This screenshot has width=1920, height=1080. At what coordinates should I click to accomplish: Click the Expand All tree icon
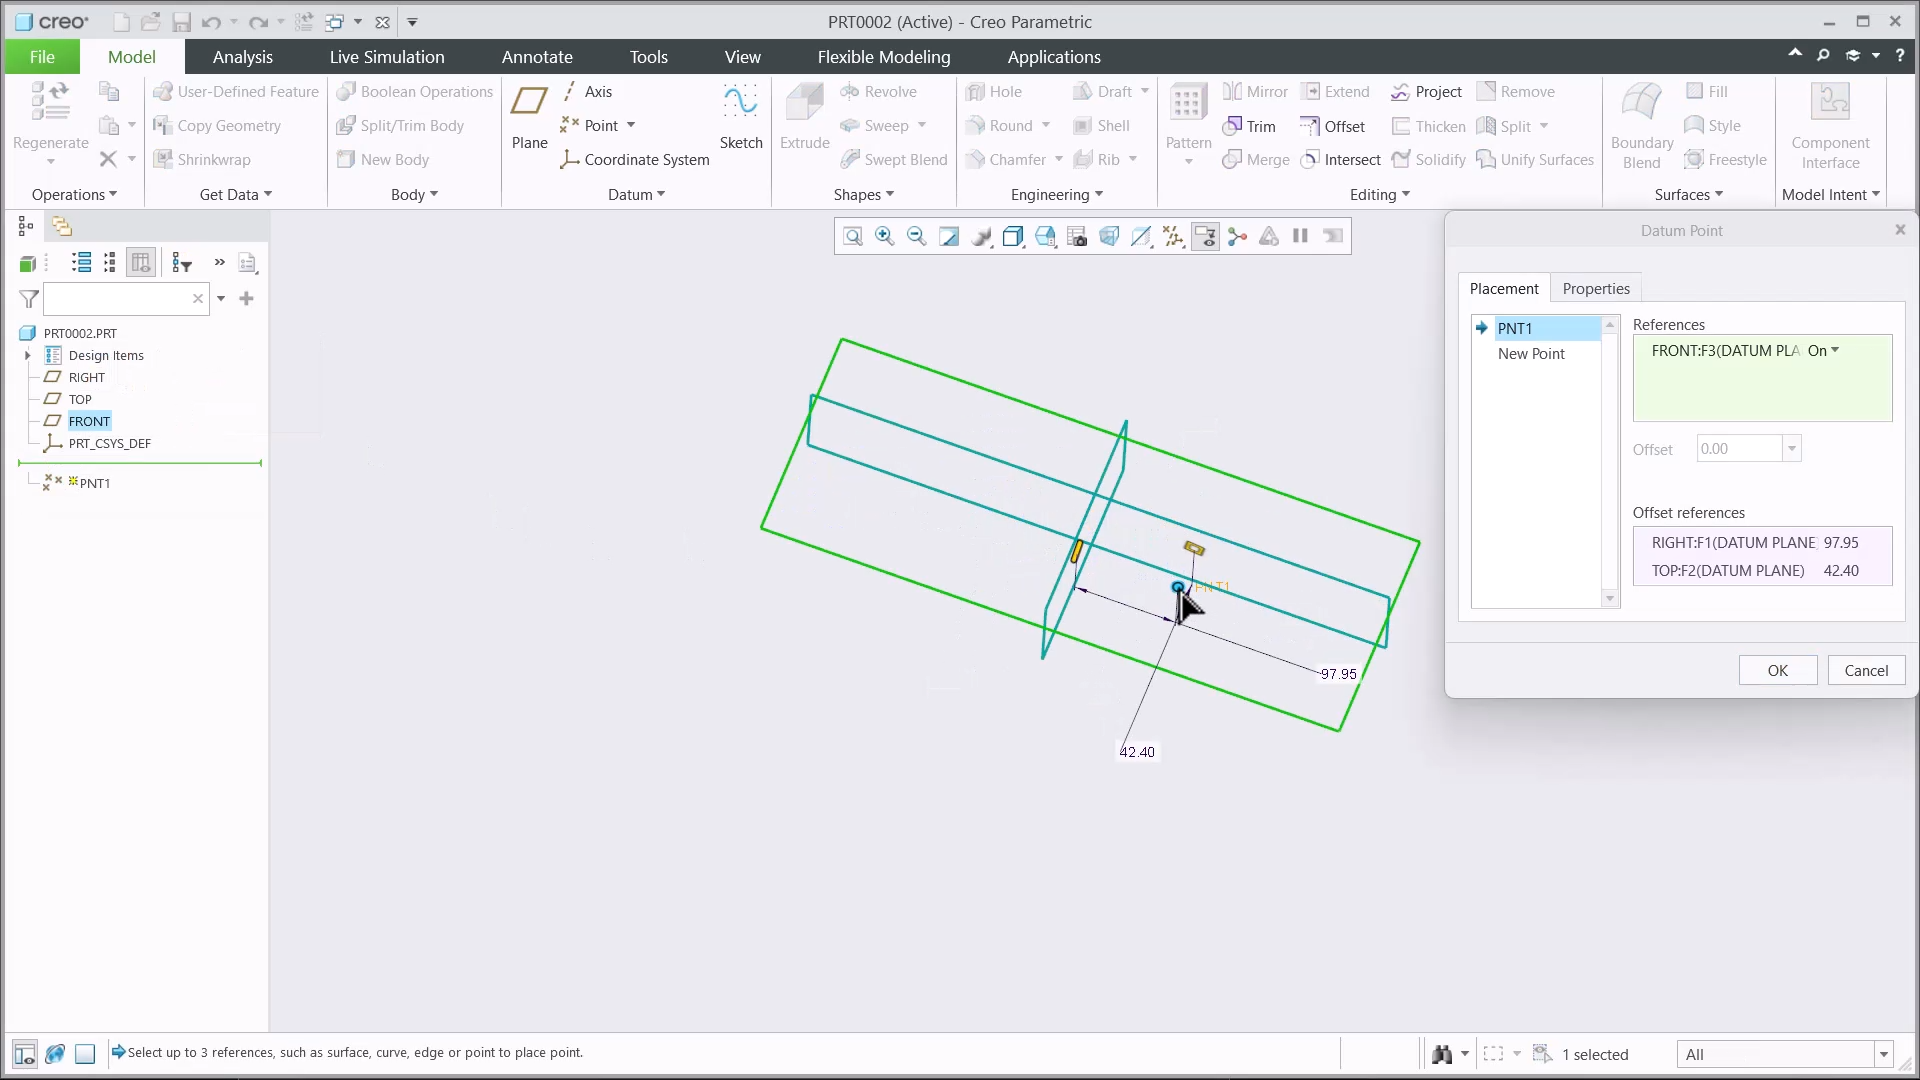pyautogui.click(x=82, y=263)
